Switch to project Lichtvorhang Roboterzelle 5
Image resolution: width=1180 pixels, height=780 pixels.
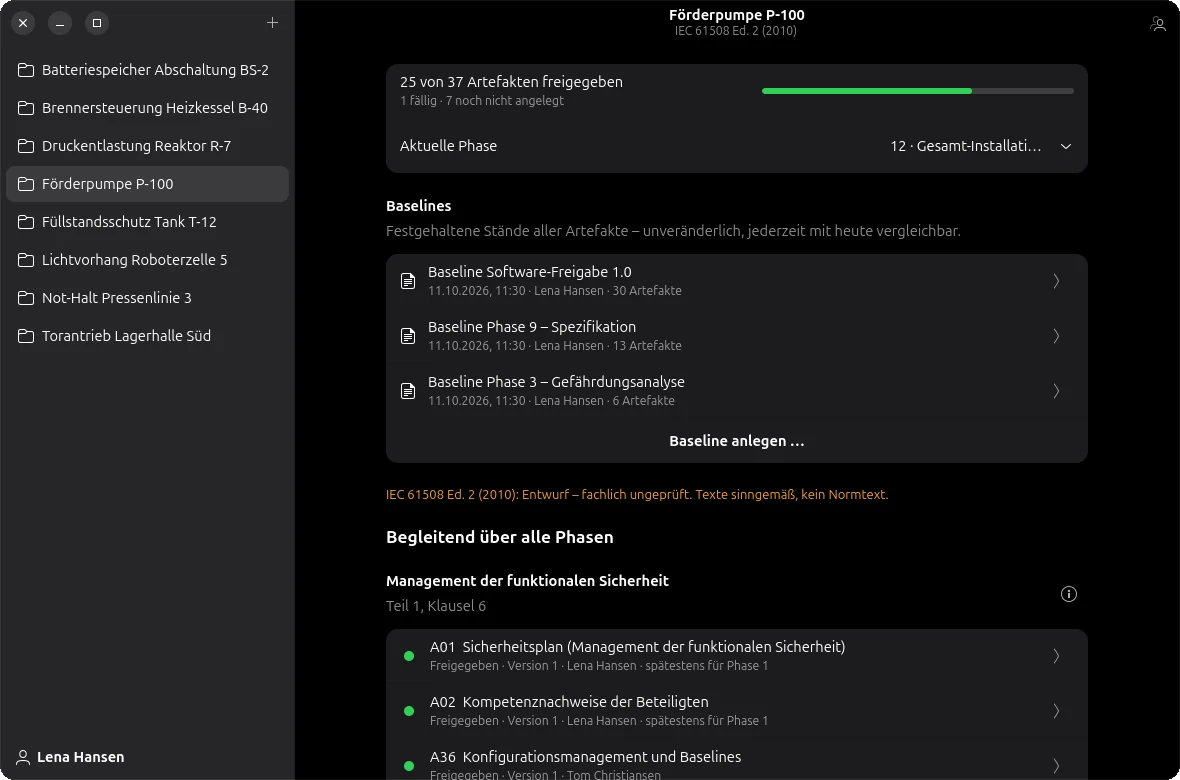(x=148, y=260)
